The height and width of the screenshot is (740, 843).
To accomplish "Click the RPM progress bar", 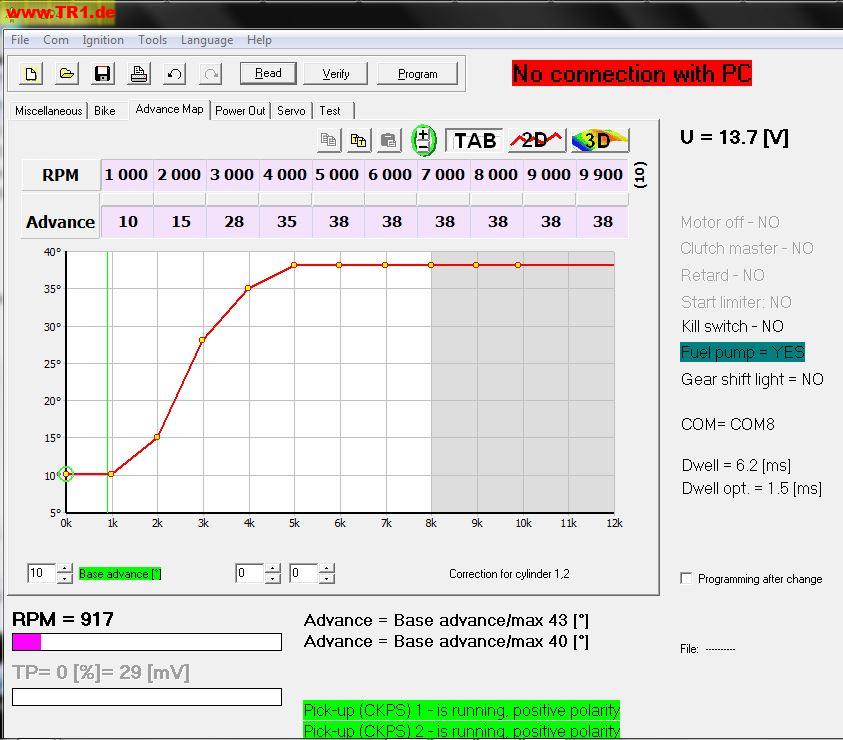I will (147, 642).
